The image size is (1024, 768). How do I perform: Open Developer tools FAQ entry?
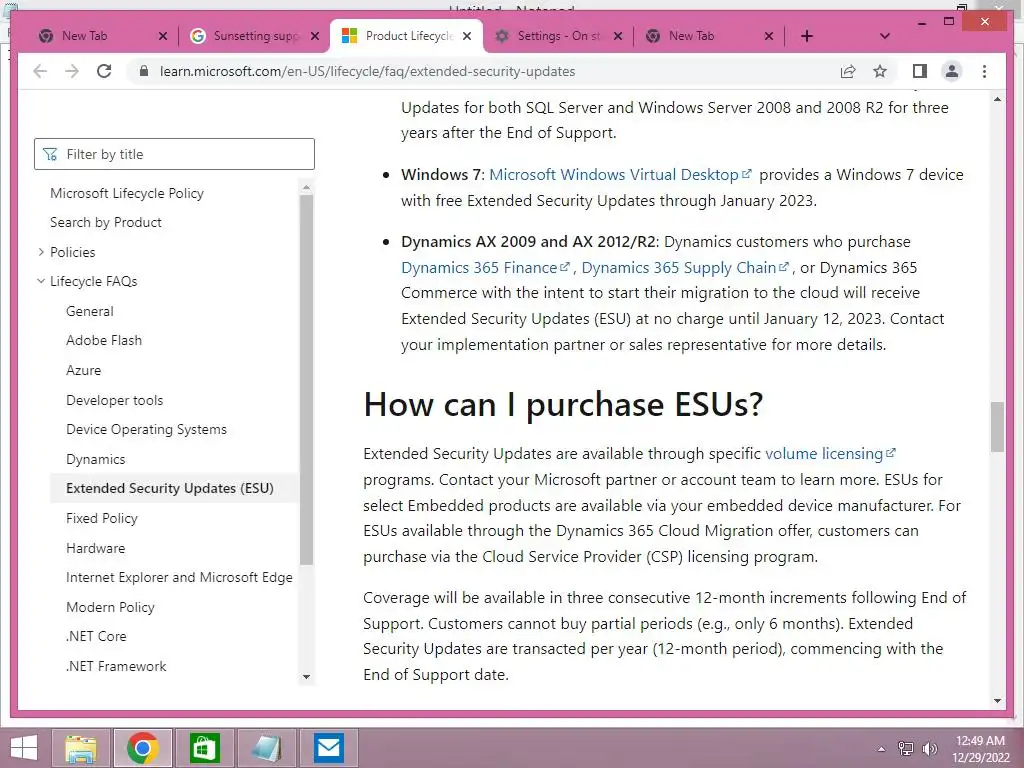point(114,400)
